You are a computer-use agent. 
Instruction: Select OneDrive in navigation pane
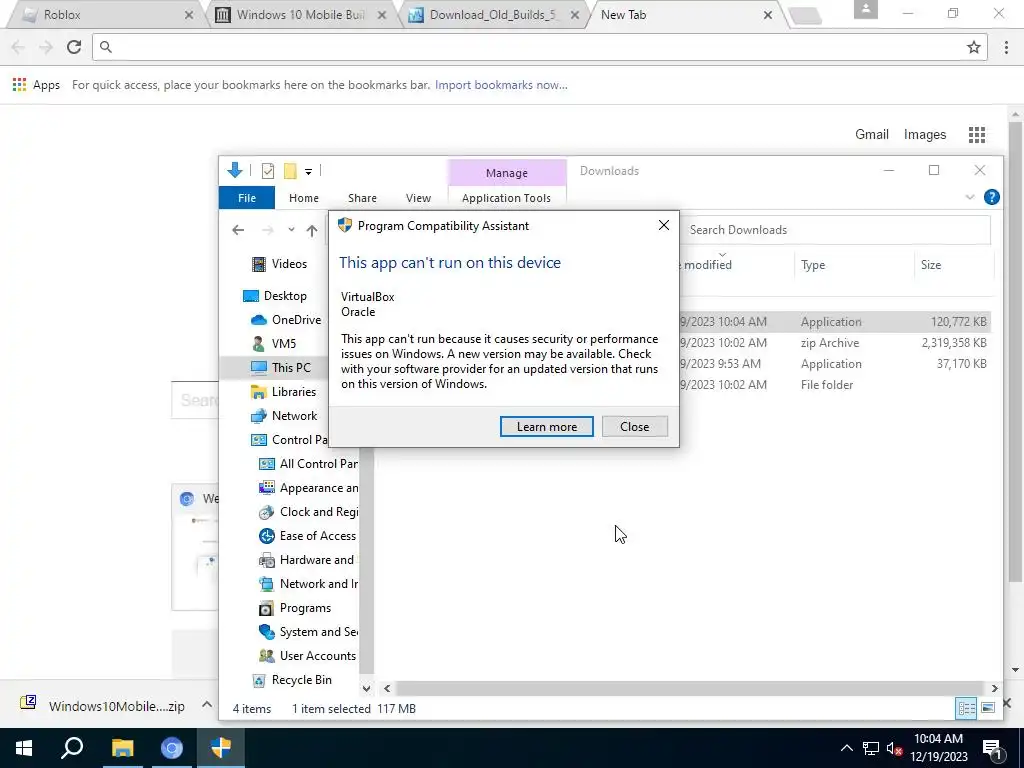click(x=287, y=320)
